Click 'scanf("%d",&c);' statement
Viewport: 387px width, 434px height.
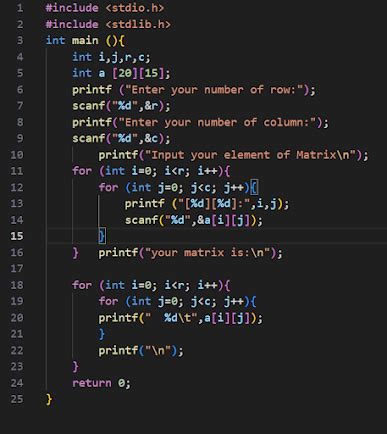pyautogui.click(x=121, y=139)
